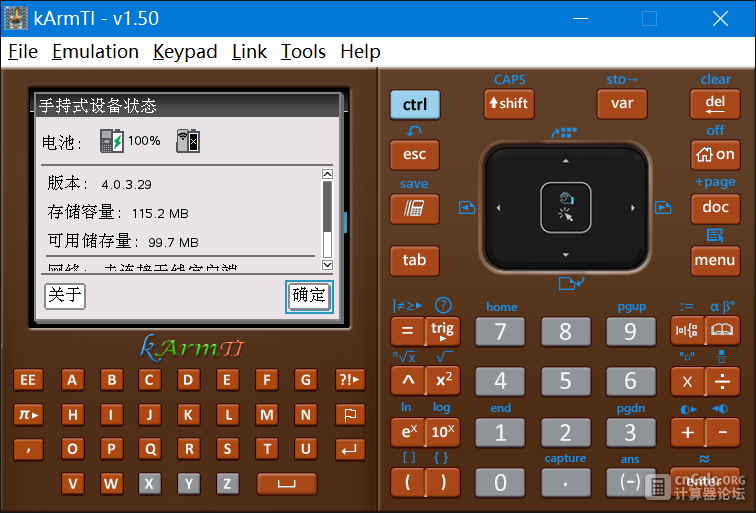The height and width of the screenshot is (513, 756).
Task: Click the letter A key
Action: [72, 380]
